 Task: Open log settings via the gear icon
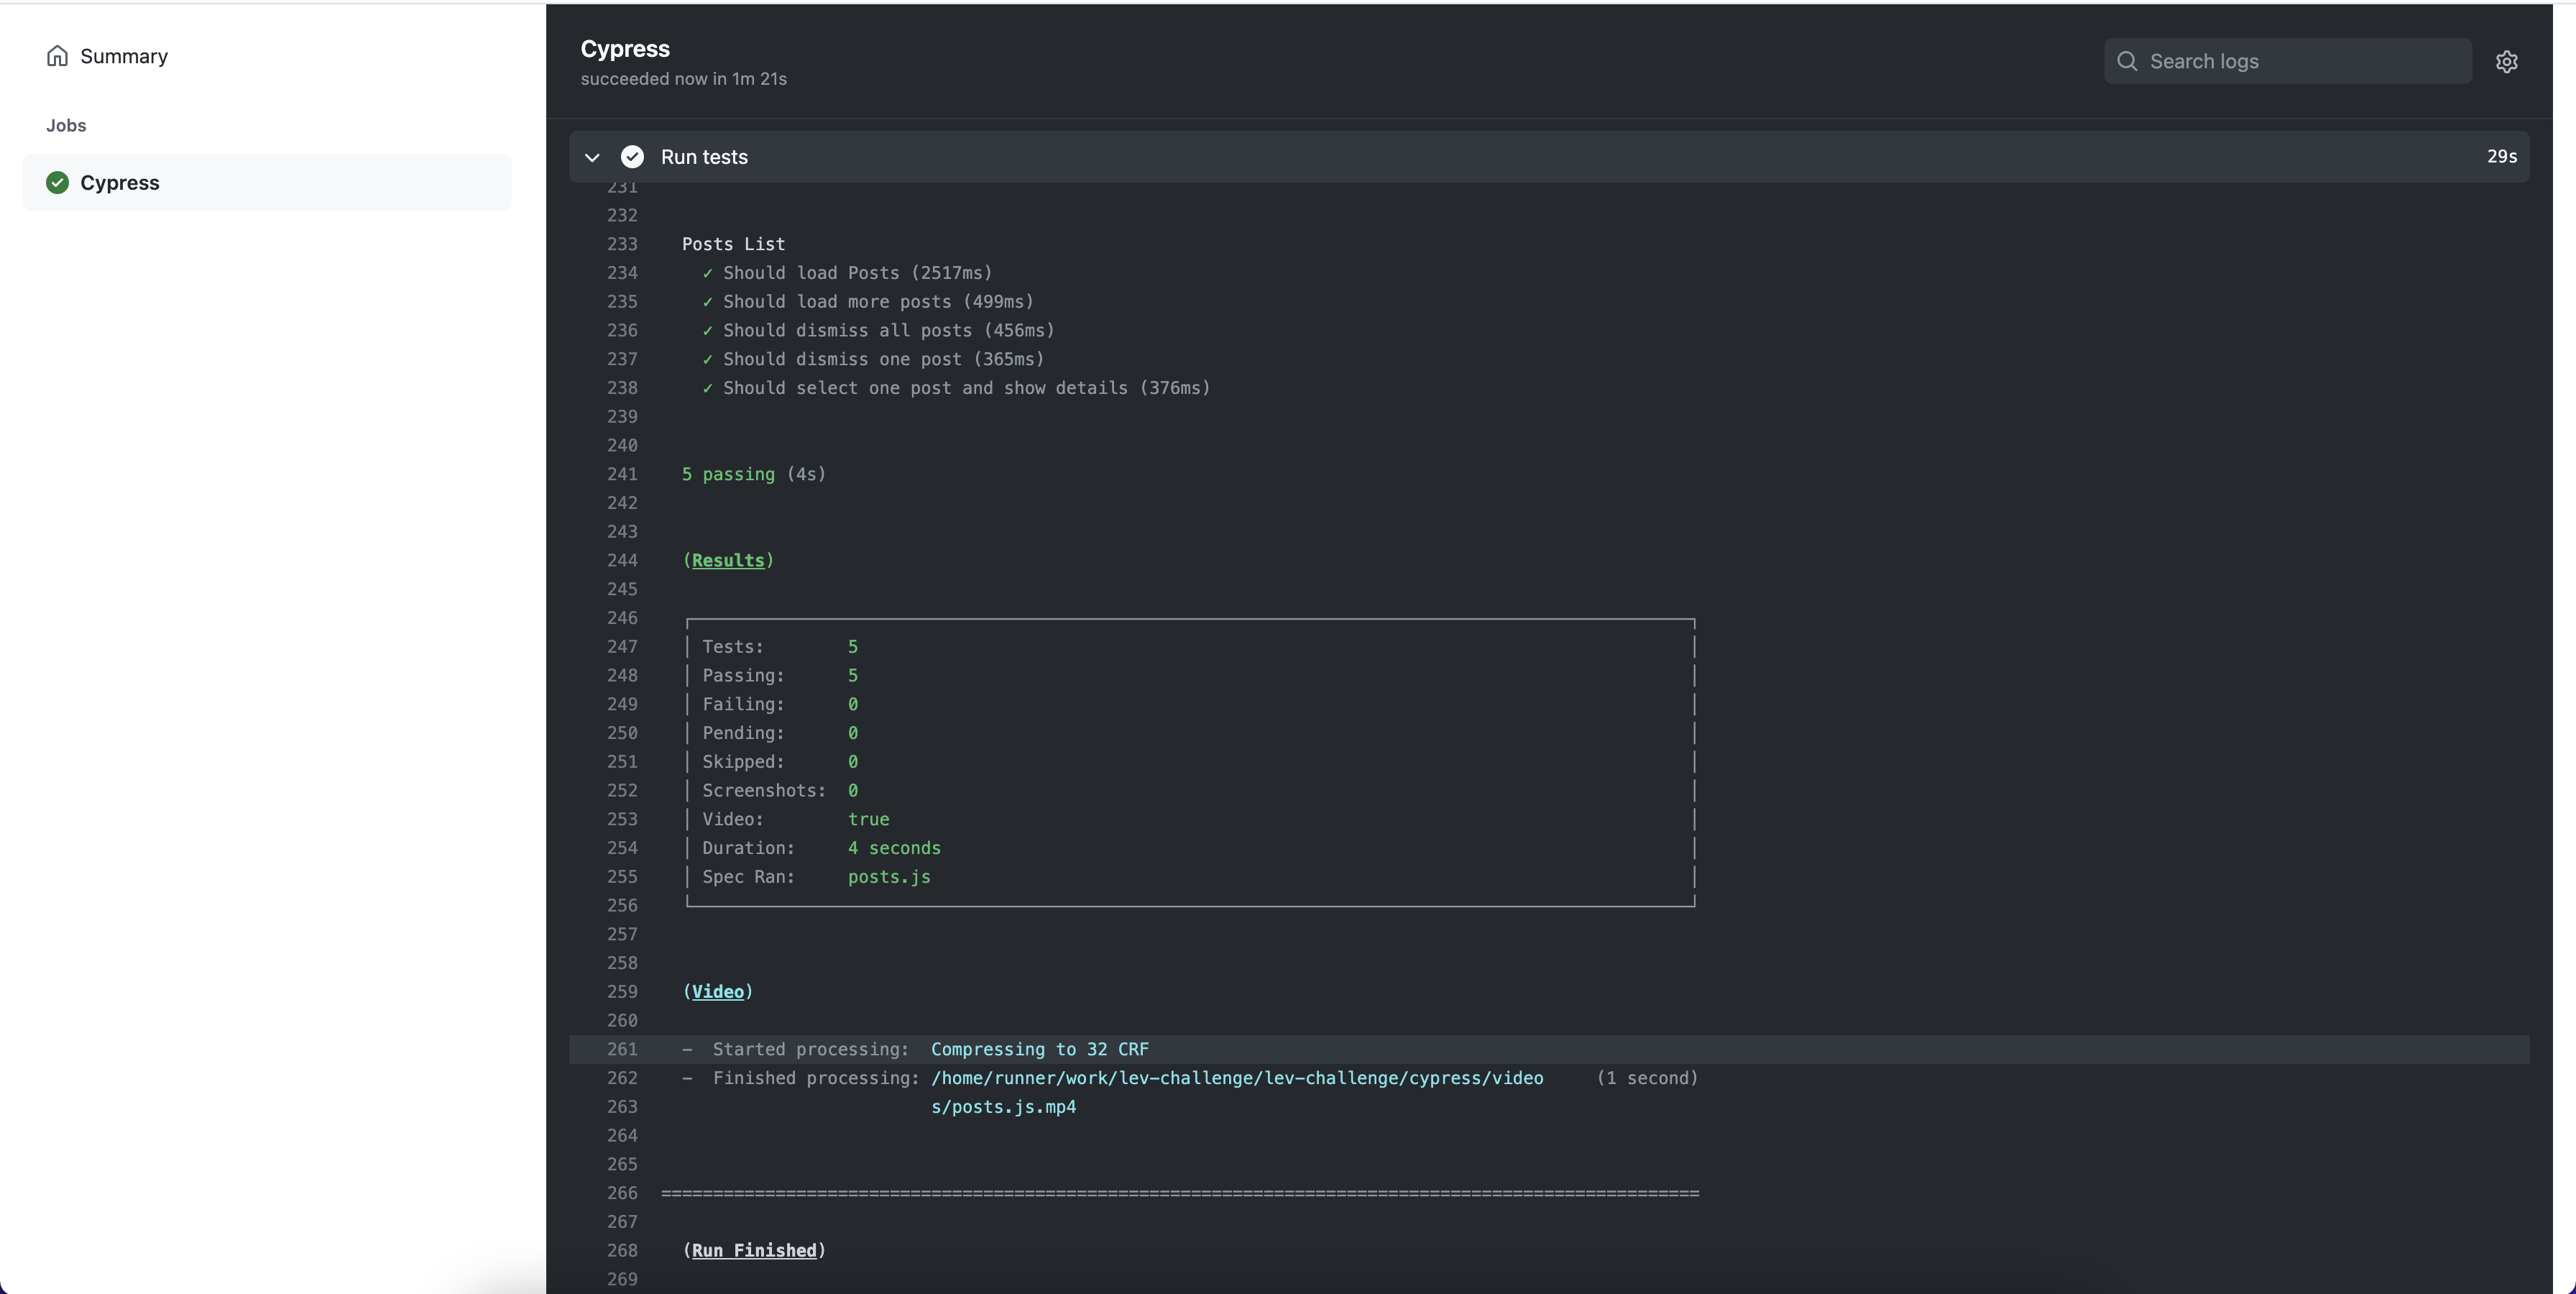pyautogui.click(x=2506, y=61)
